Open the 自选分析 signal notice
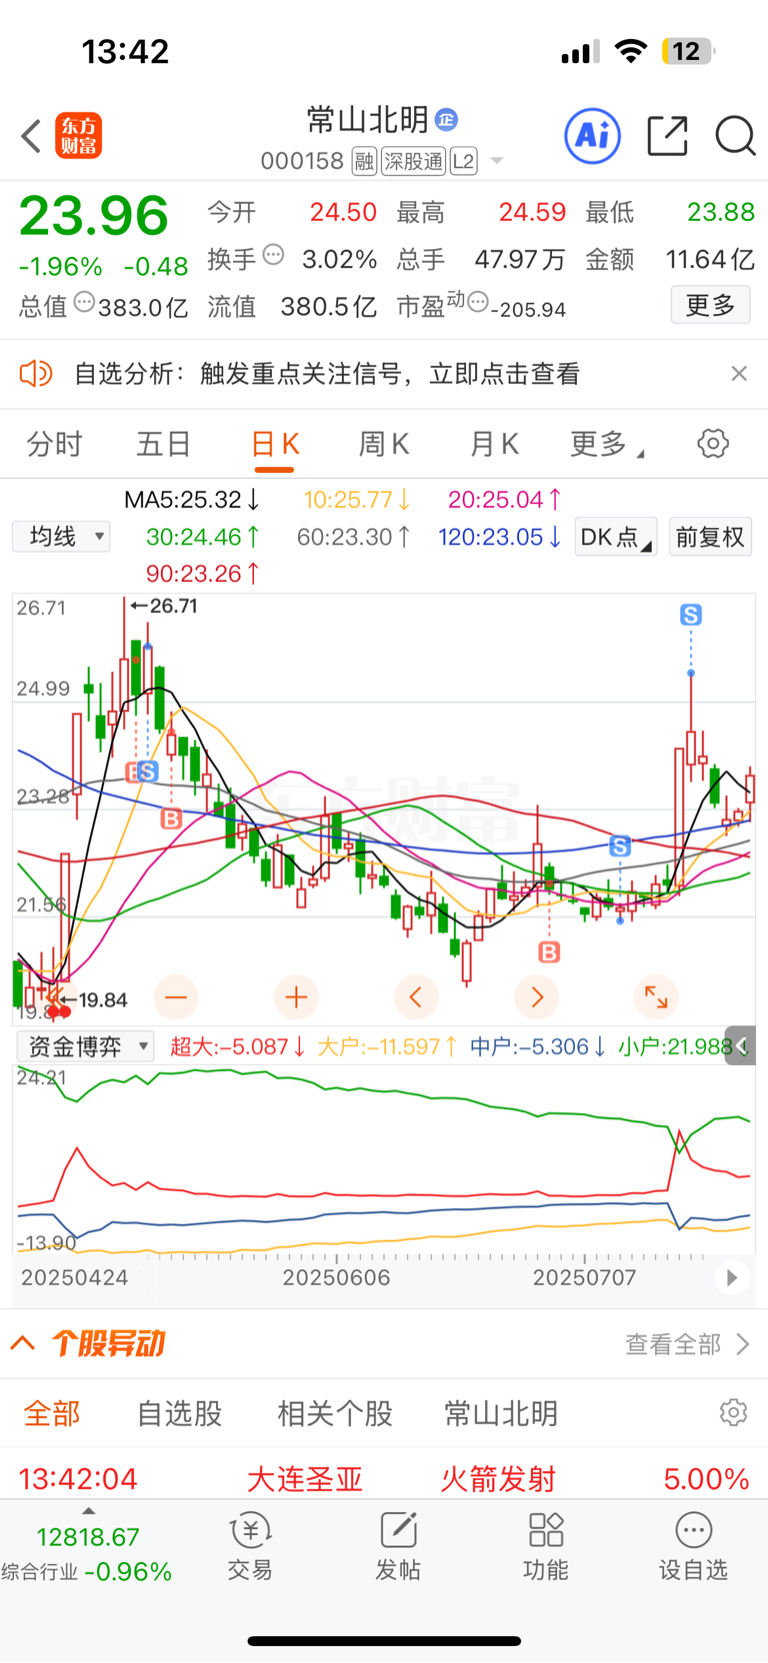This screenshot has height=1663, width=768. (x=327, y=374)
